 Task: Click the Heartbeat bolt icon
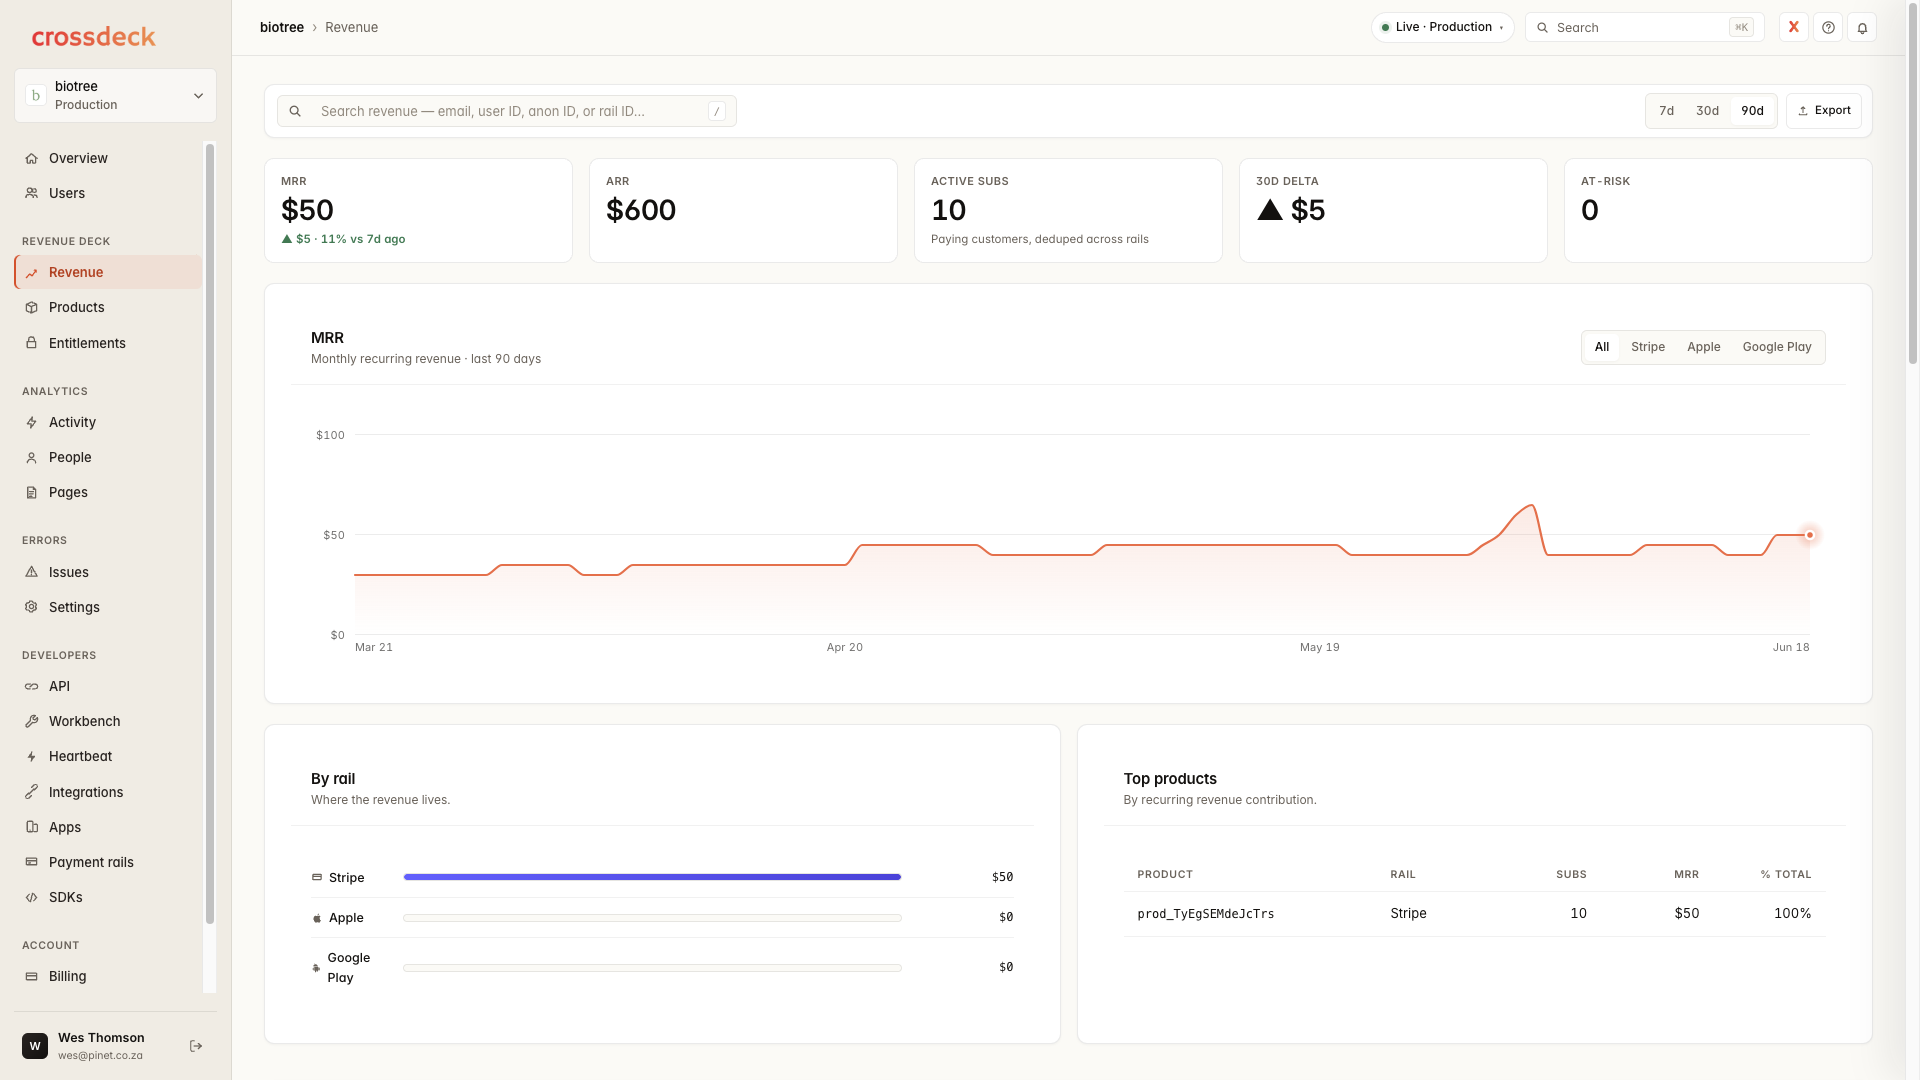[x=31, y=757]
